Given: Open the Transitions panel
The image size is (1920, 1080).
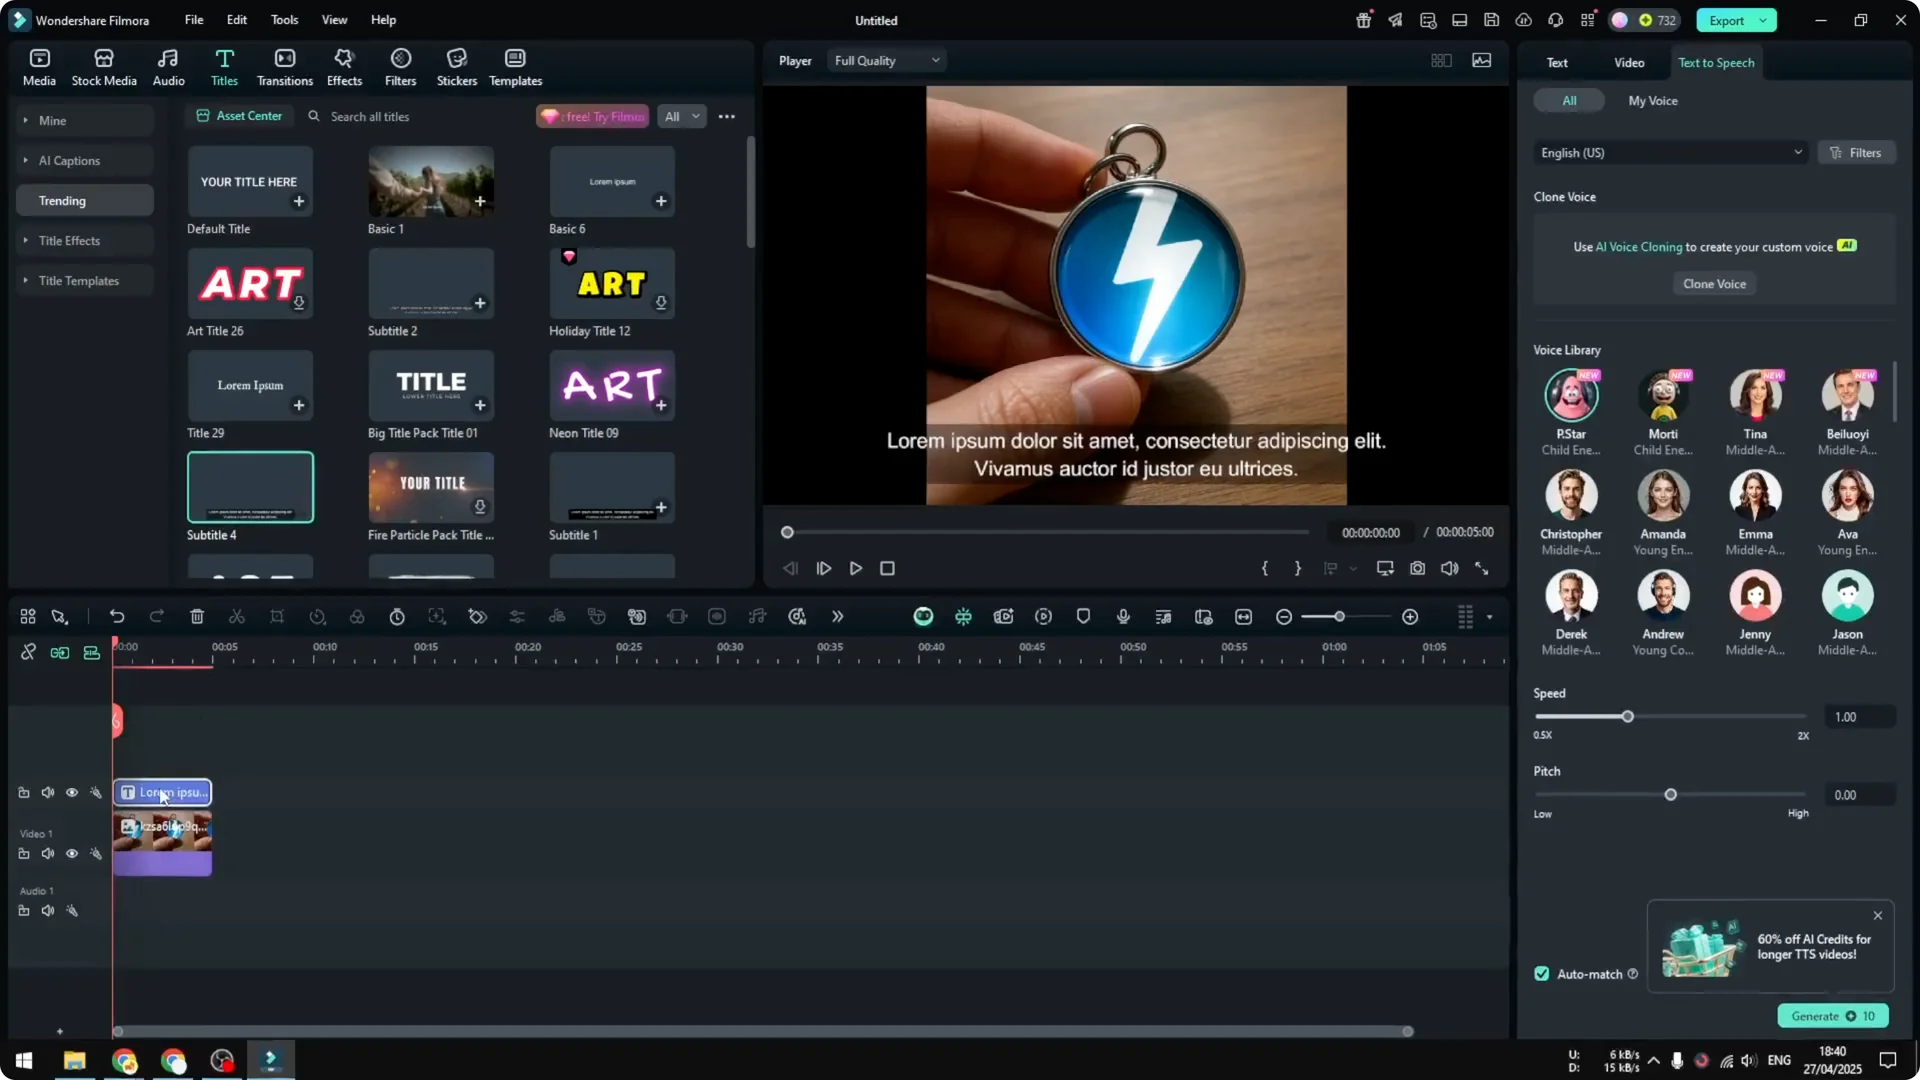Looking at the screenshot, I should point(284,66).
